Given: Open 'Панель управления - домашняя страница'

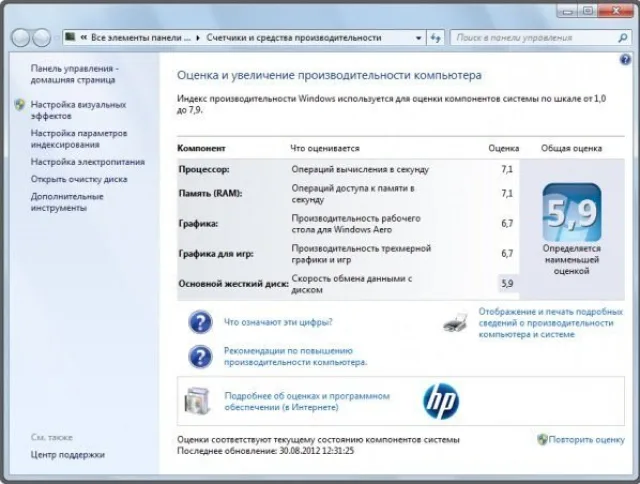Looking at the screenshot, I should pos(74,74).
